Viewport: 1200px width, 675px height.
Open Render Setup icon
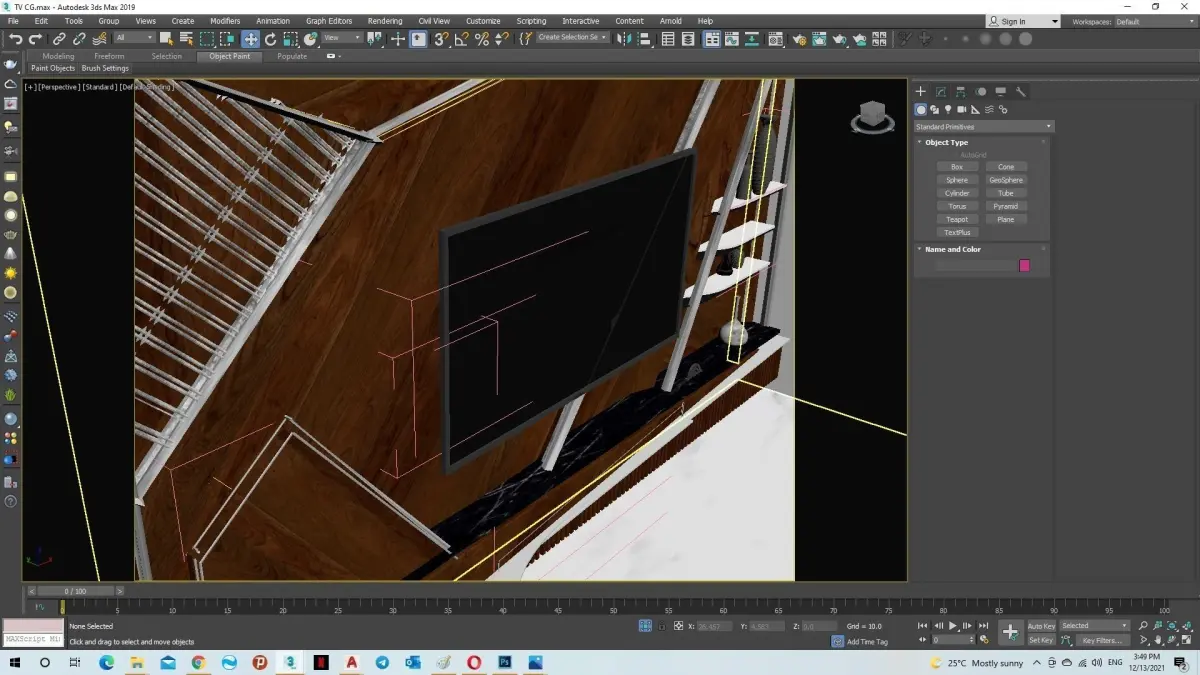800,39
